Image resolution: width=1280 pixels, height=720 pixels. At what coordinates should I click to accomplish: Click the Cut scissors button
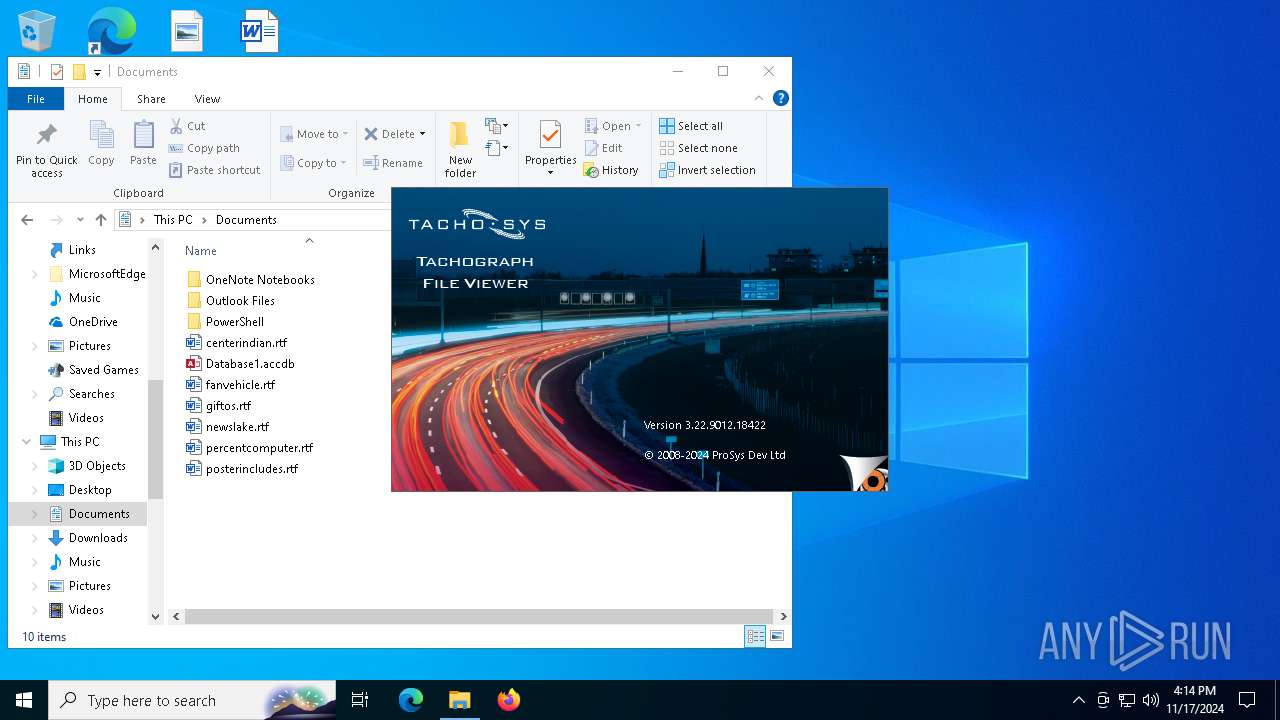click(x=187, y=126)
